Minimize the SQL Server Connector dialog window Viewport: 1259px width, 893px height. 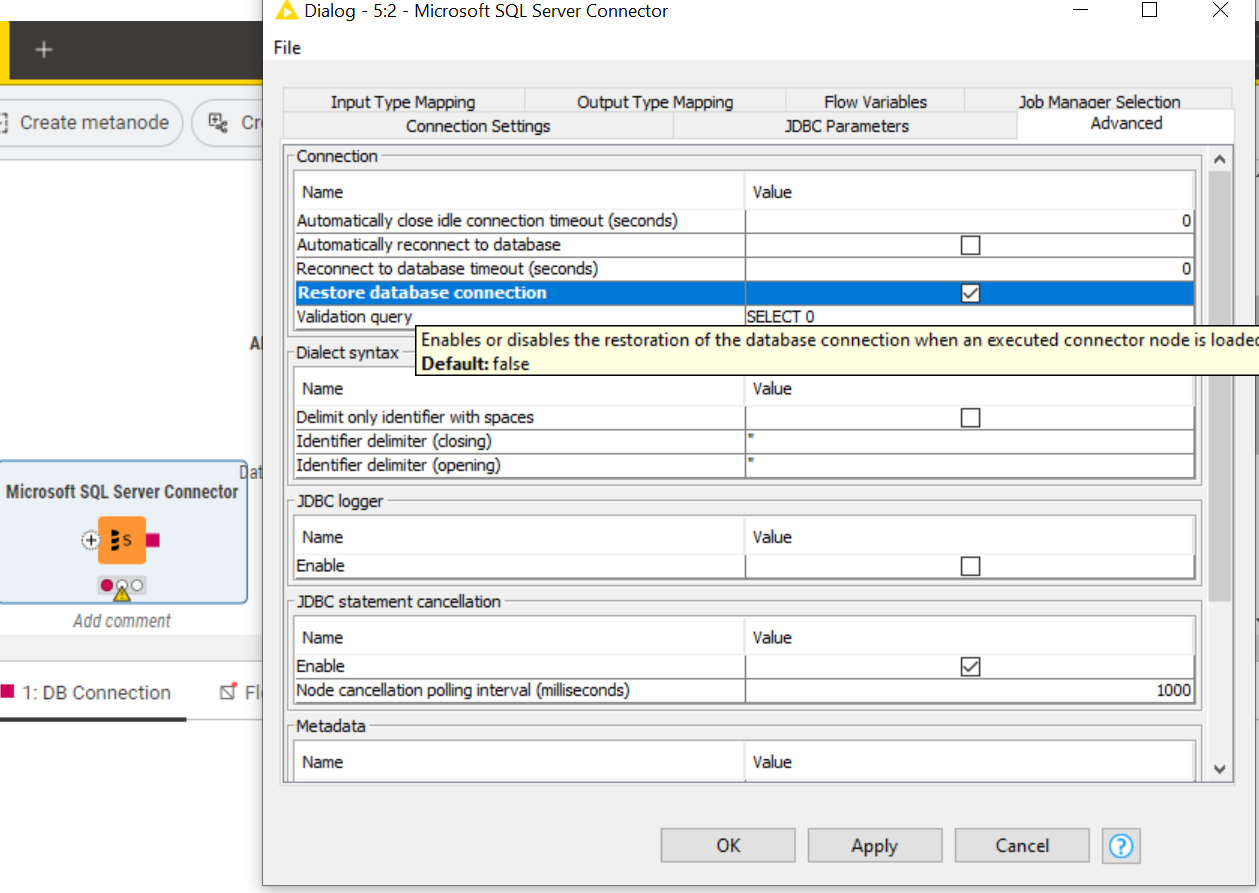(1080, 10)
